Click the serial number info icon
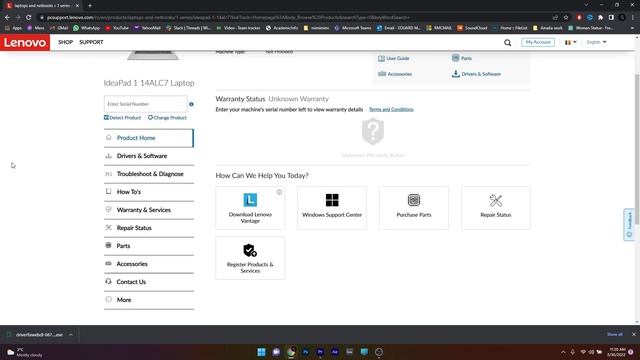The height and width of the screenshot is (360, 640). pos(191,104)
